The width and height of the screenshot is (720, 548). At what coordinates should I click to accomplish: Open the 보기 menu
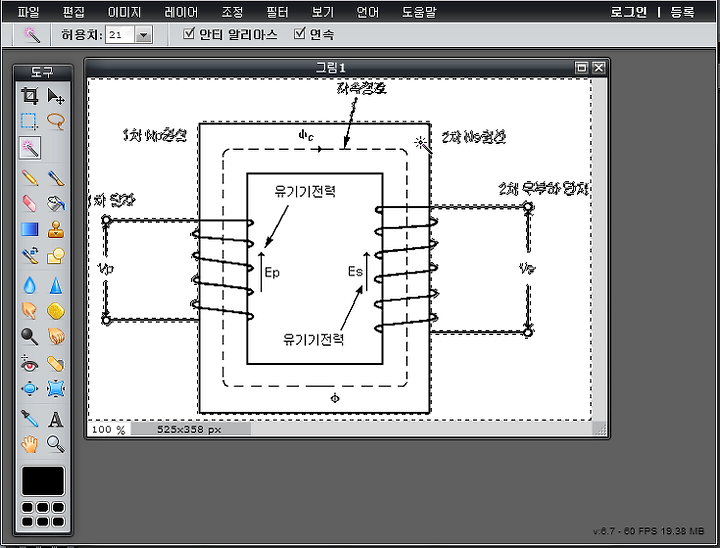322,12
